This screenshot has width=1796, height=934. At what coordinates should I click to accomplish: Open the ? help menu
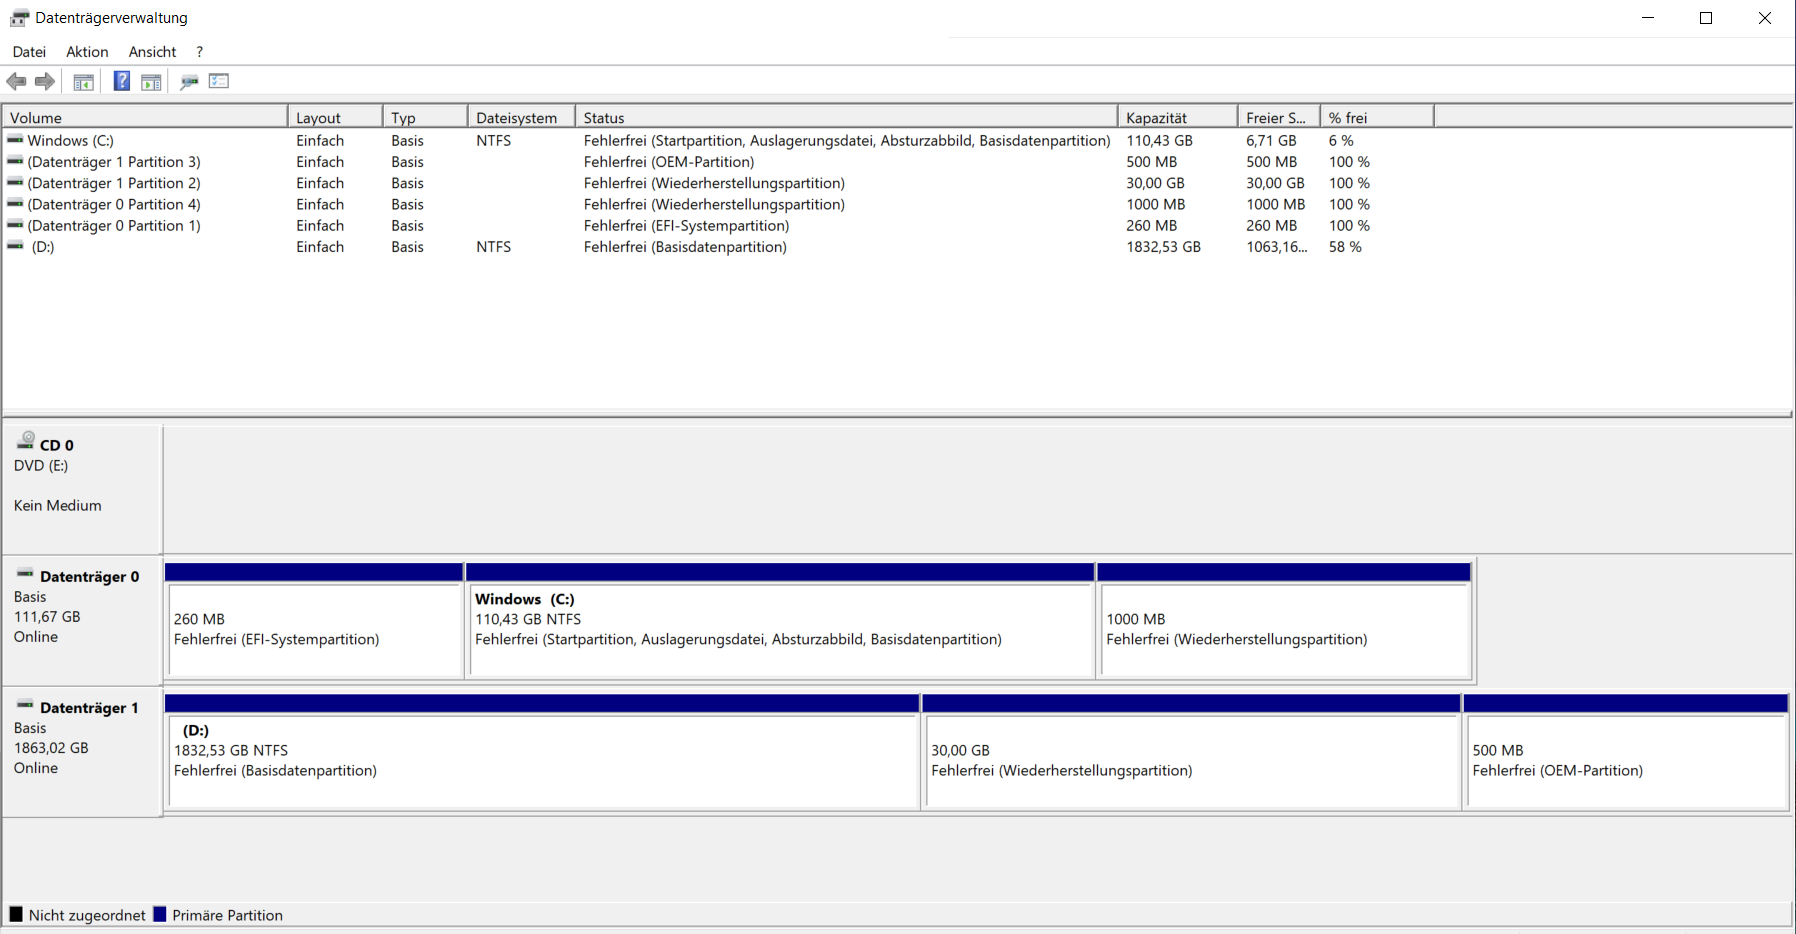(200, 52)
